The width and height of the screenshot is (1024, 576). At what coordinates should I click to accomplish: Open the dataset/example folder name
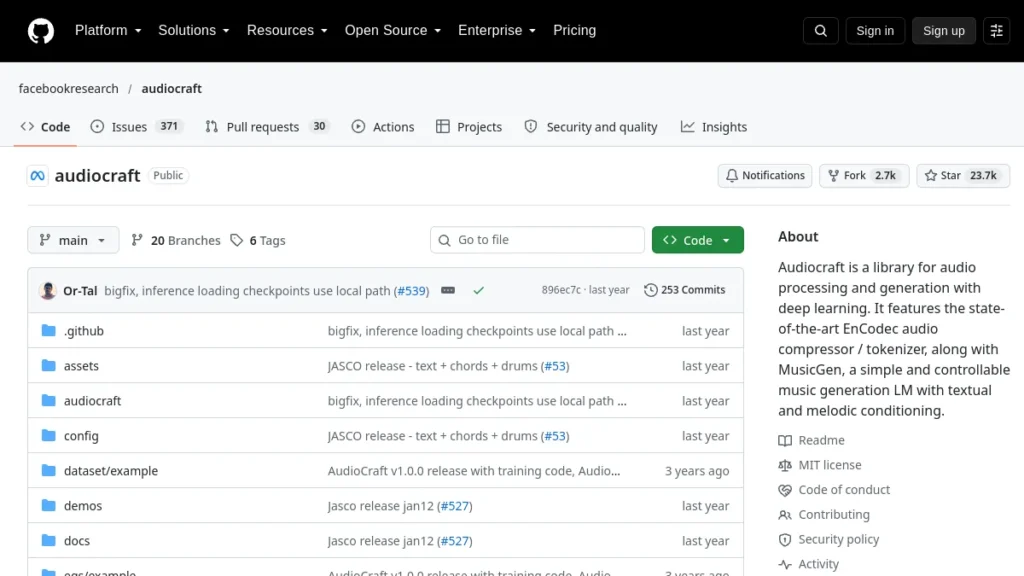111,470
